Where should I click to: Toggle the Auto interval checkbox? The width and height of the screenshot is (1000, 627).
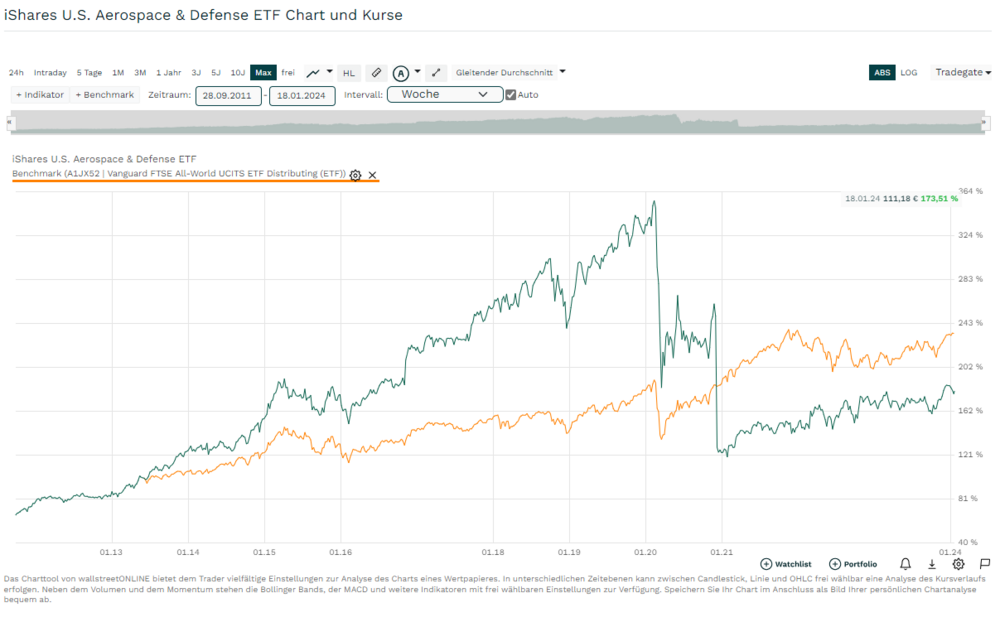point(511,95)
